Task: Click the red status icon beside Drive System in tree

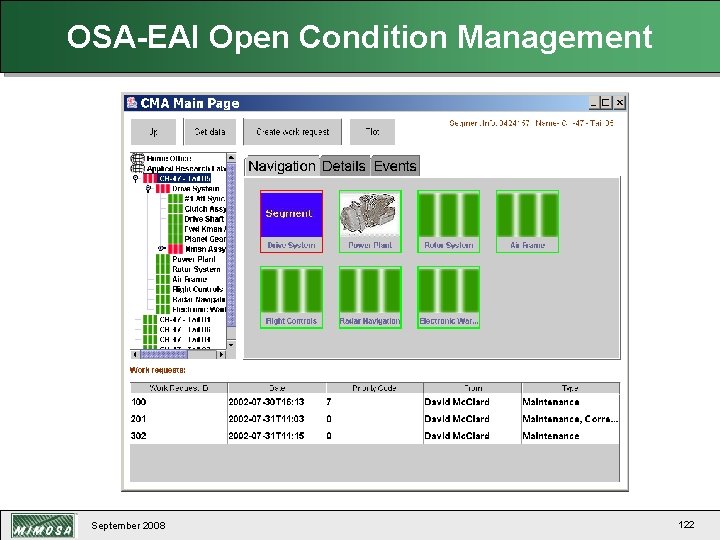Action: pyautogui.click(x=163, y=189)
